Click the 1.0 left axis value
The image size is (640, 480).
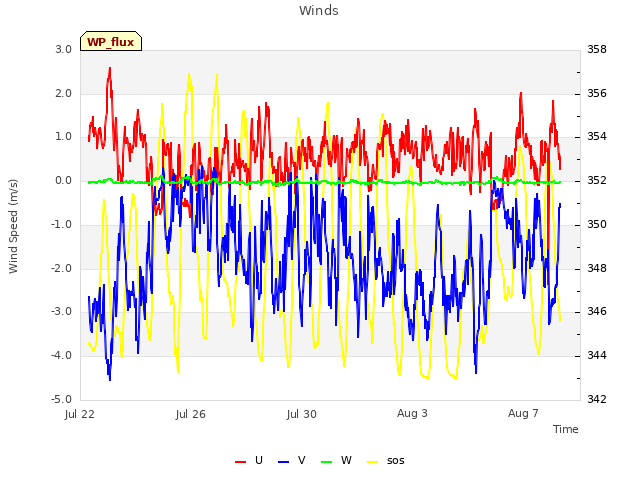coord(64,137)
